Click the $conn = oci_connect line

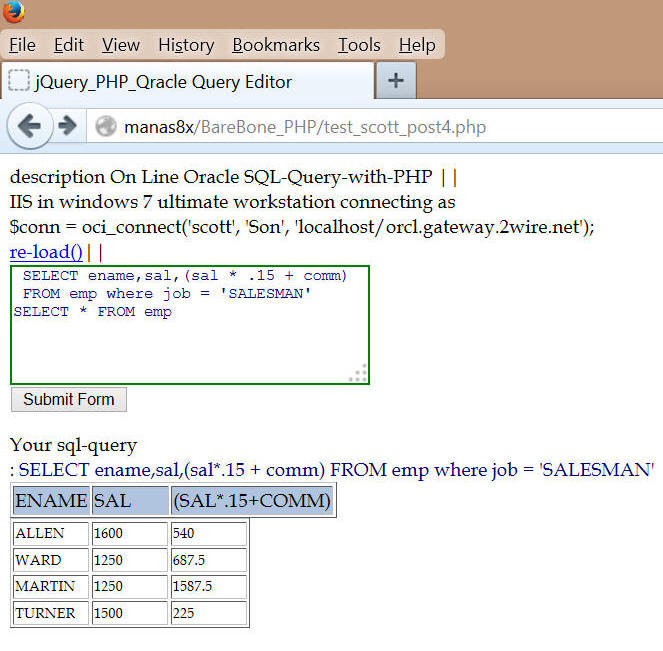302,227
